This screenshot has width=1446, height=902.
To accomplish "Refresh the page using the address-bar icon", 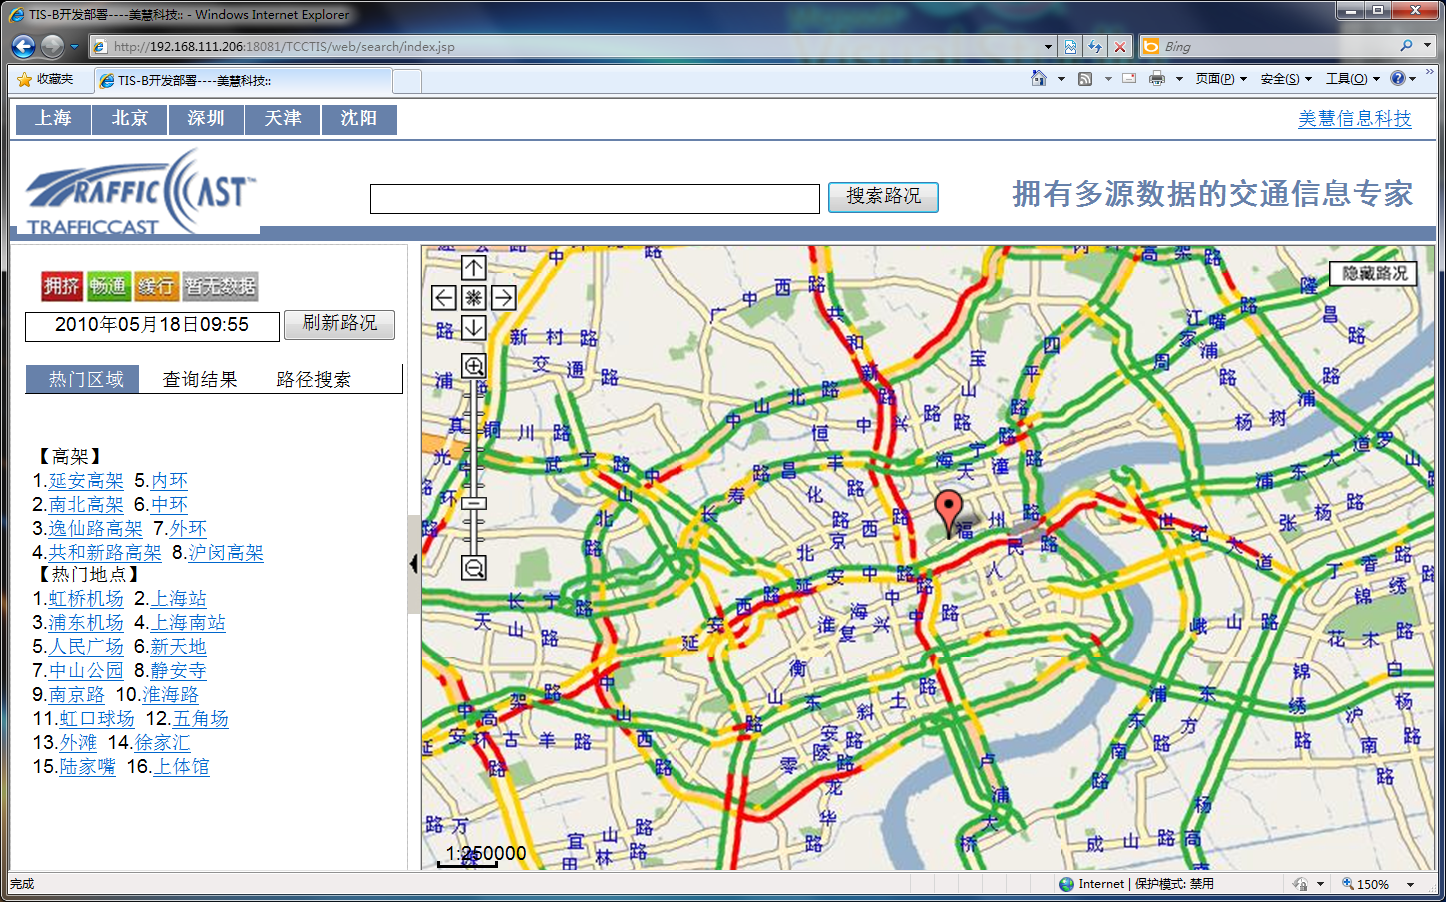I will coord(1095,46).
